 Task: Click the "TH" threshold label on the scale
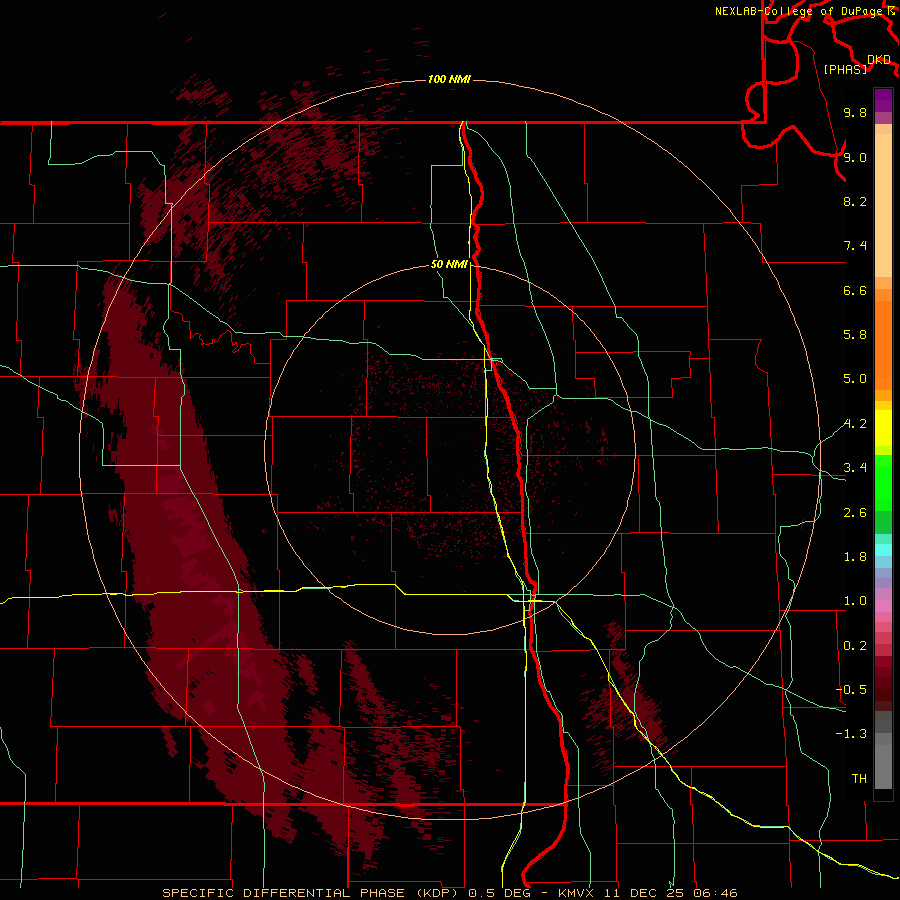pos(859,779)
